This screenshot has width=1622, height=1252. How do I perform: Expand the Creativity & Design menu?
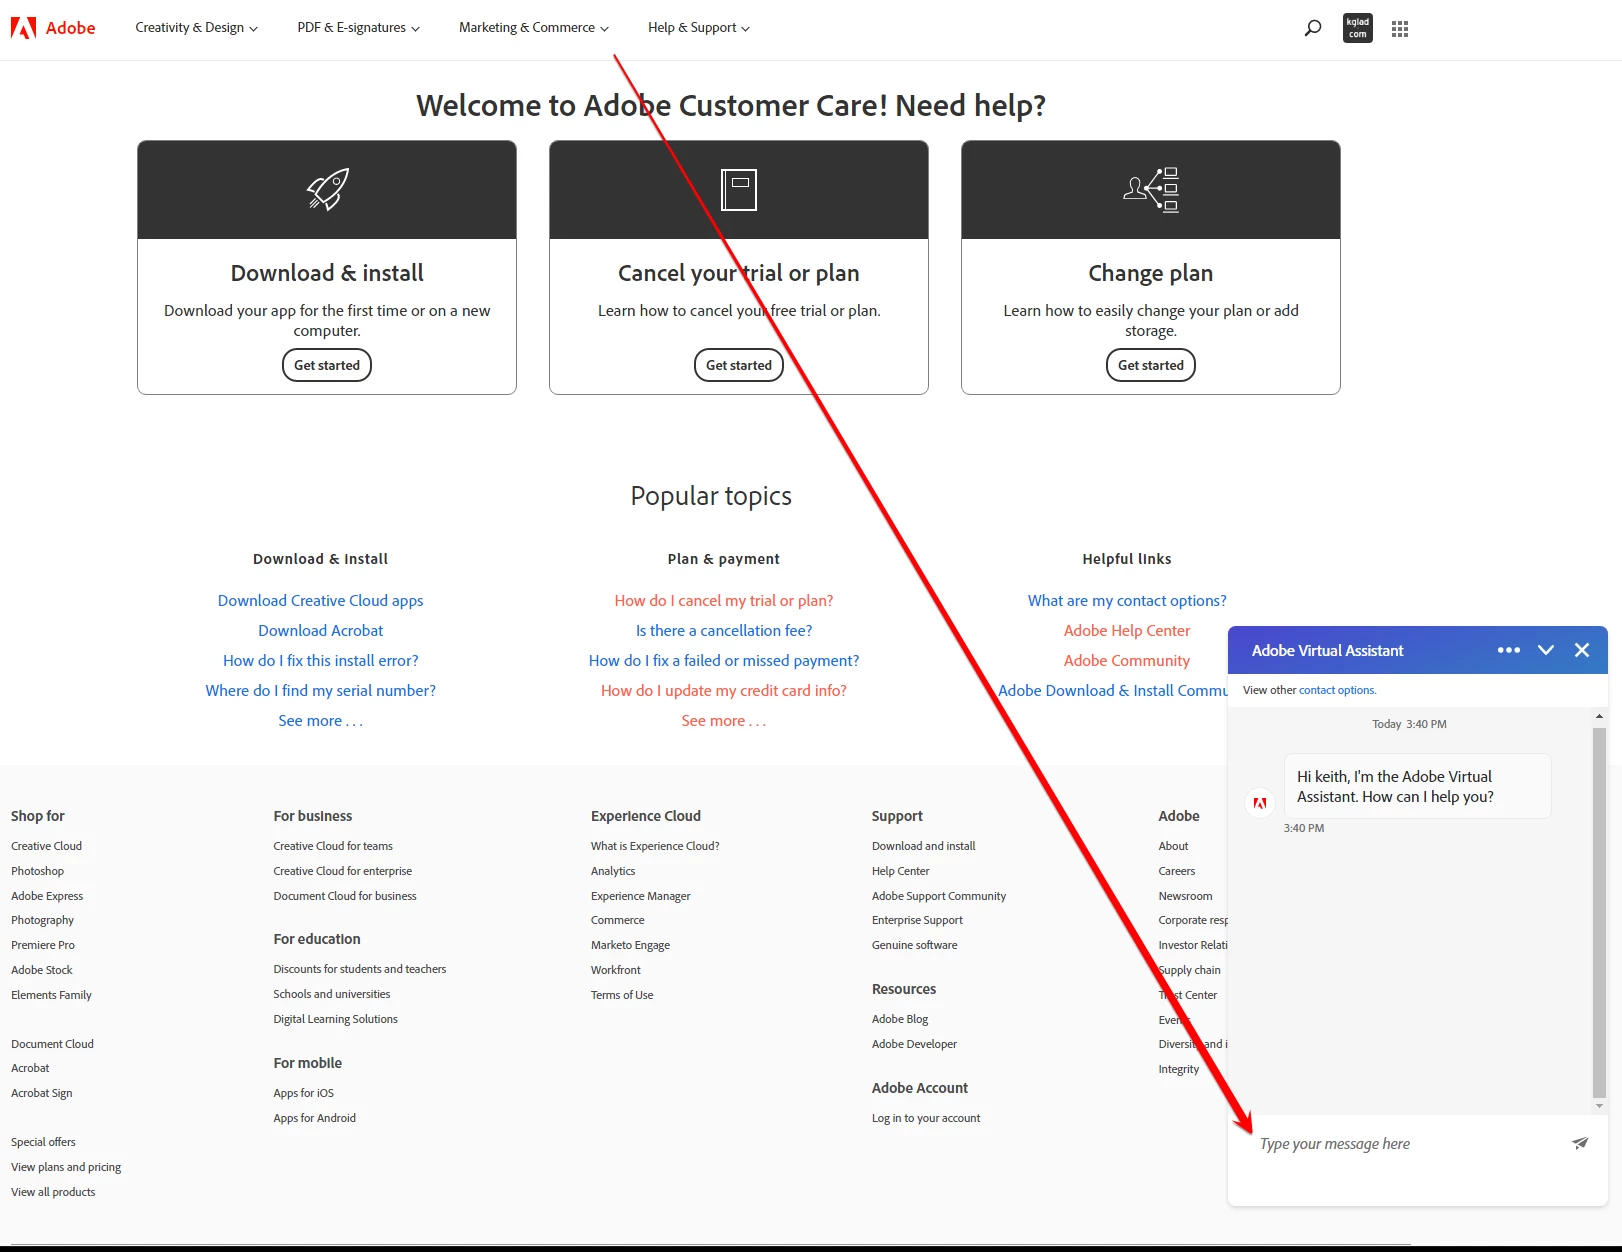click(196, 28)
